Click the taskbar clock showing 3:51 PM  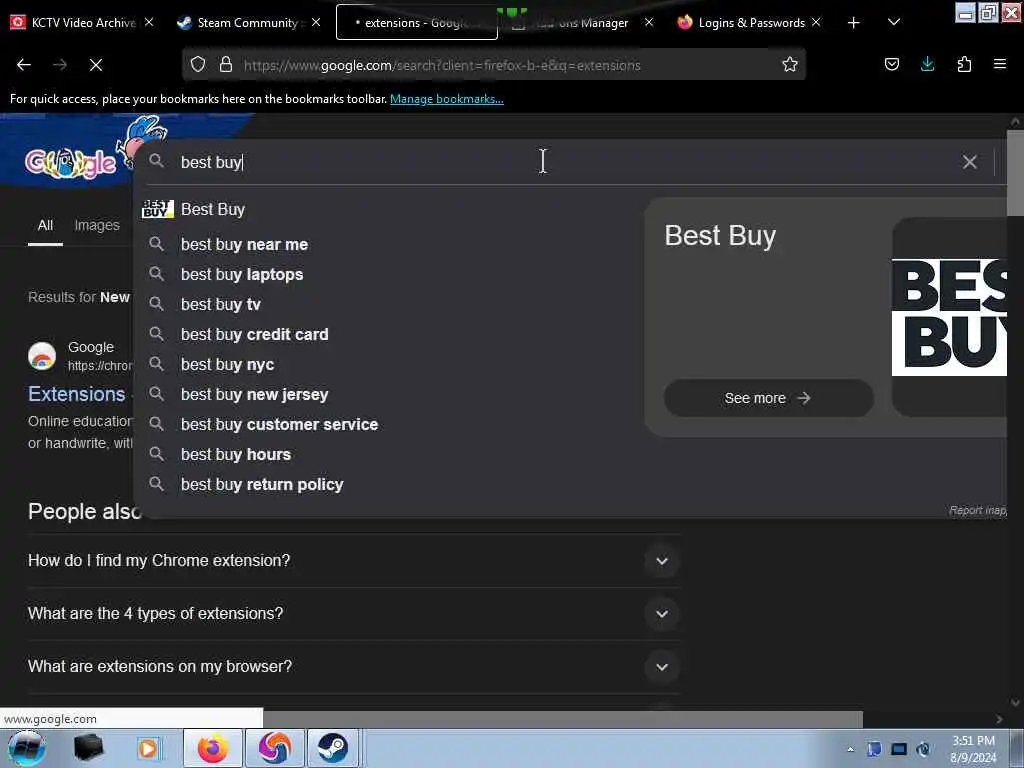[x=974, y=749]
